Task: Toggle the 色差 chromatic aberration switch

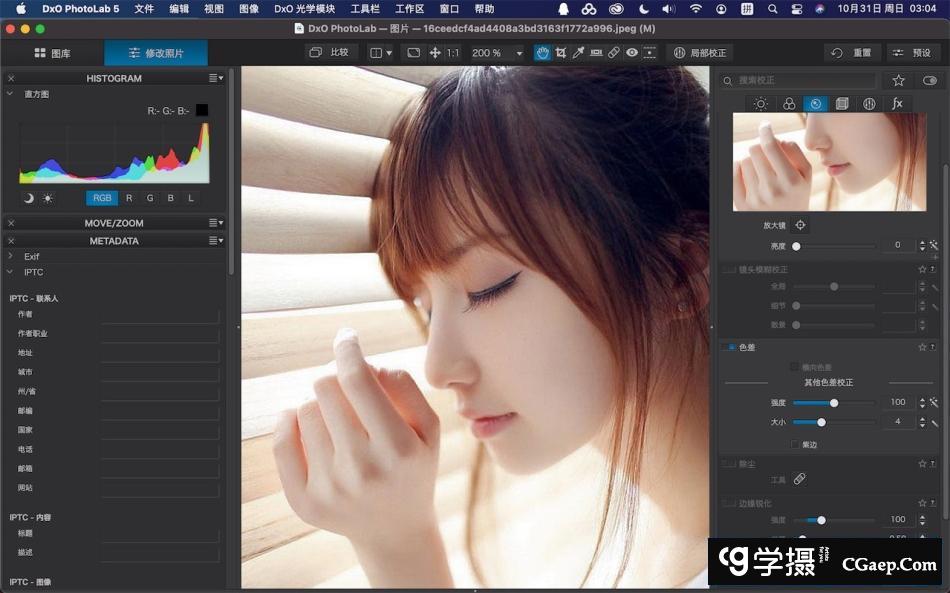Action: pyautogui.click(x=730, y=347)
